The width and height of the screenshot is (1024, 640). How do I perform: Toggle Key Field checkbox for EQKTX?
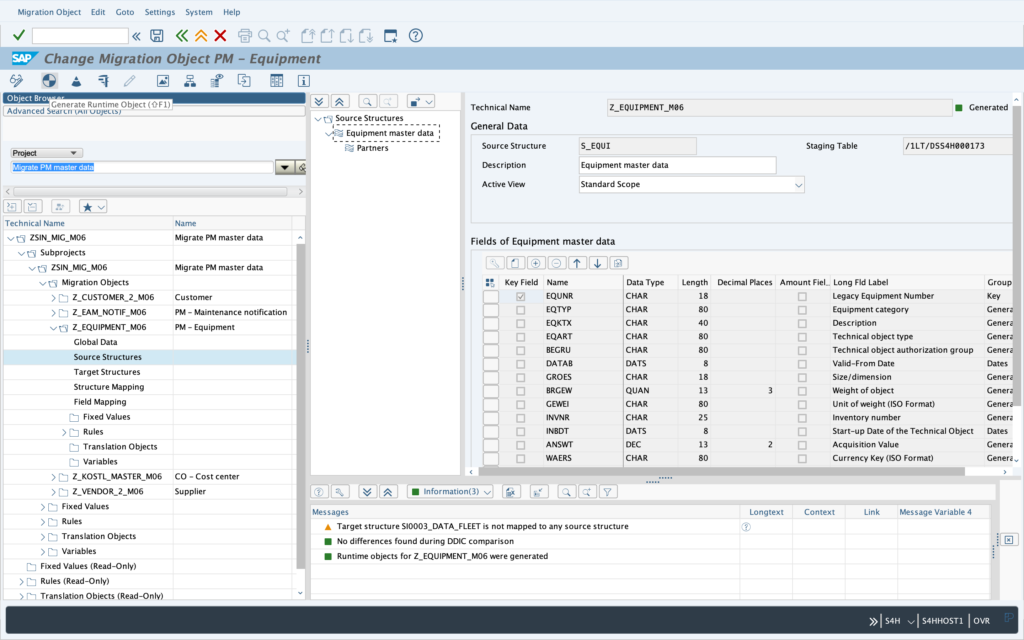click(520, 323)
